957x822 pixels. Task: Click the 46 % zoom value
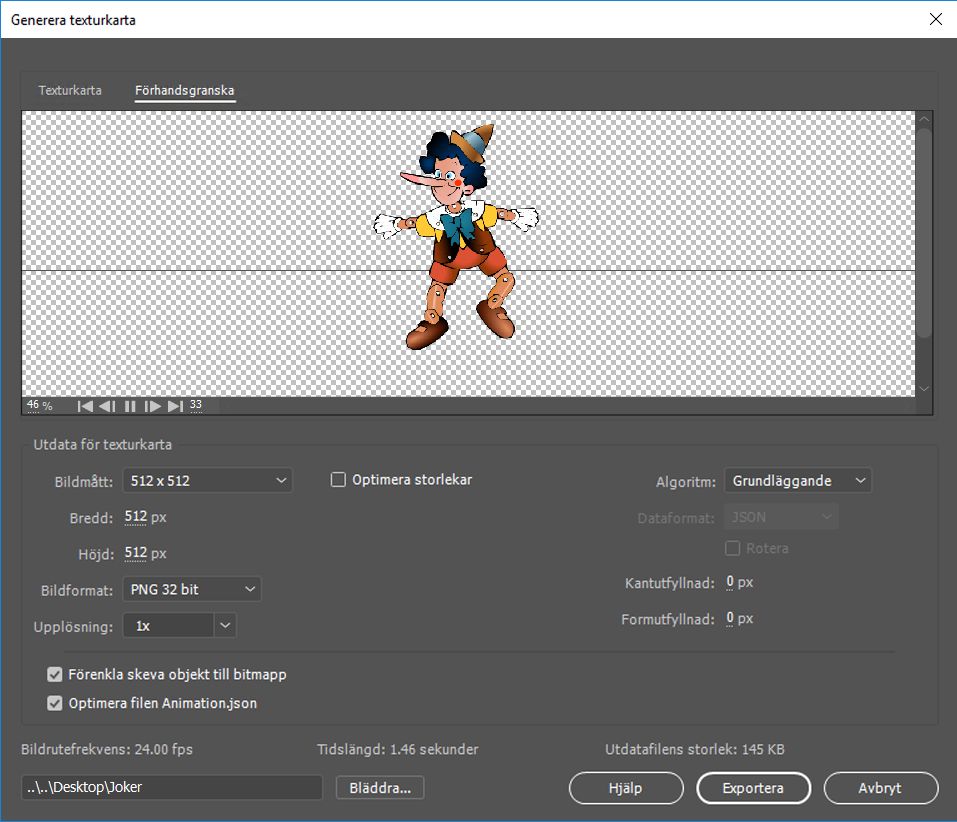pyautogui.click(x=39, y=405)
